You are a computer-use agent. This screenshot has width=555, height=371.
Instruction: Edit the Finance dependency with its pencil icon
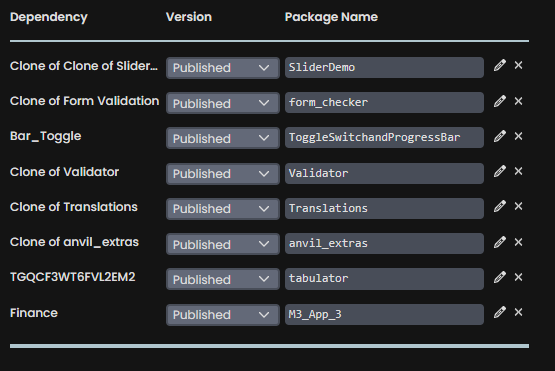(499, 312)
